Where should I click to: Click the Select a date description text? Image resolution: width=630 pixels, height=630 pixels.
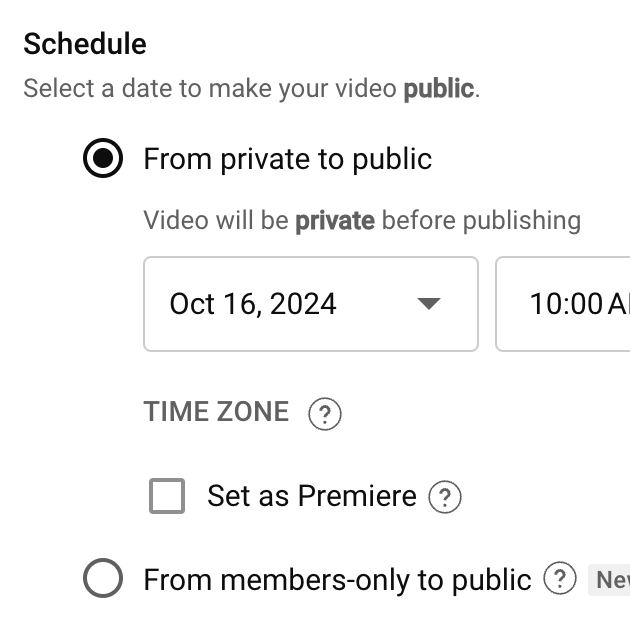212,88
